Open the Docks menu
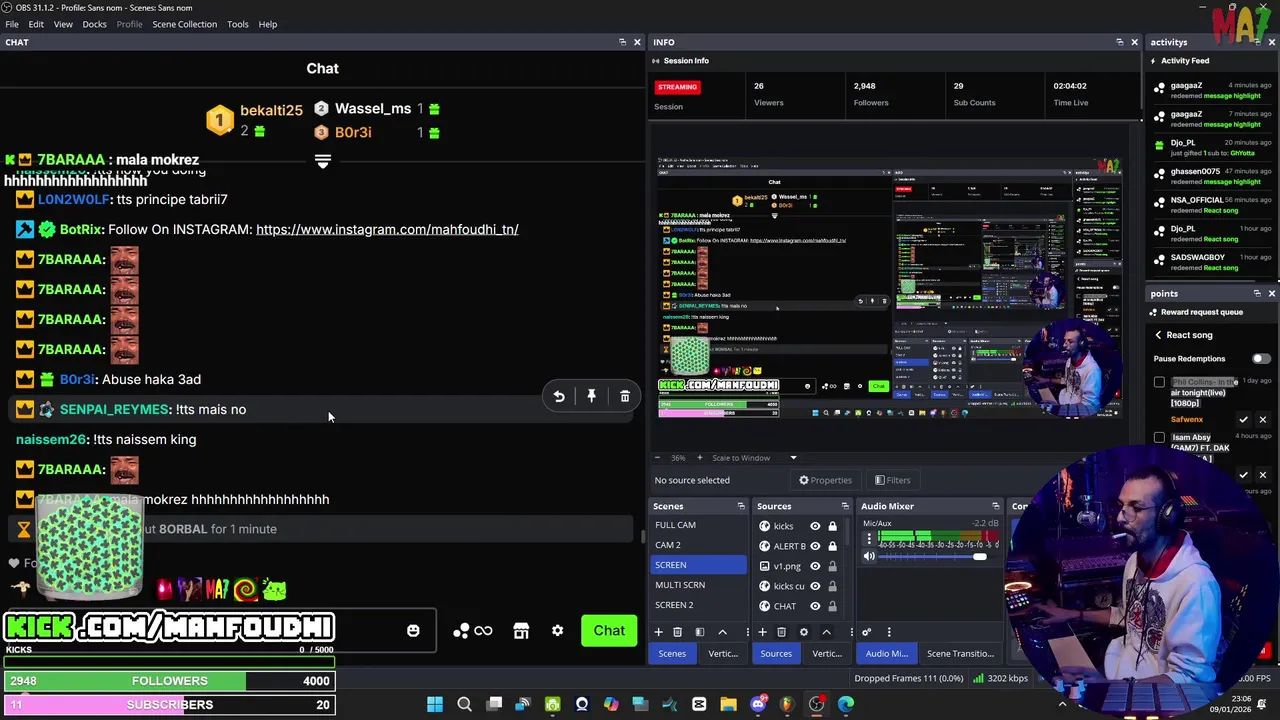 [94, 24]
